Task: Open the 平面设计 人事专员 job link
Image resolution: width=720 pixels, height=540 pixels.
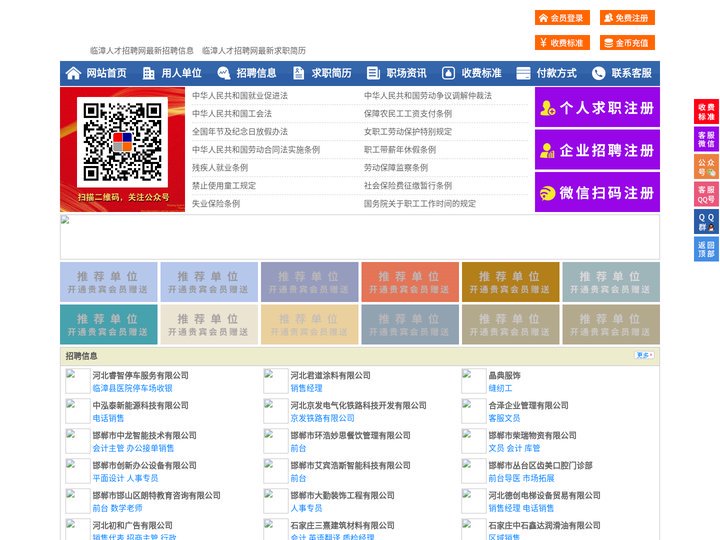Action: 125,478
